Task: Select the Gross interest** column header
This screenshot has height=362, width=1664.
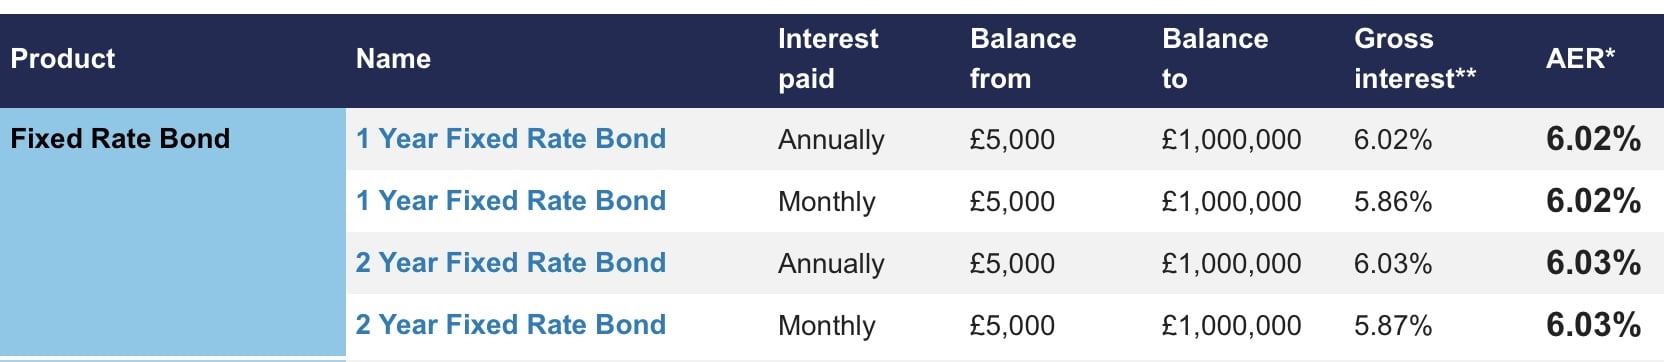Action: click(1415, 59)
